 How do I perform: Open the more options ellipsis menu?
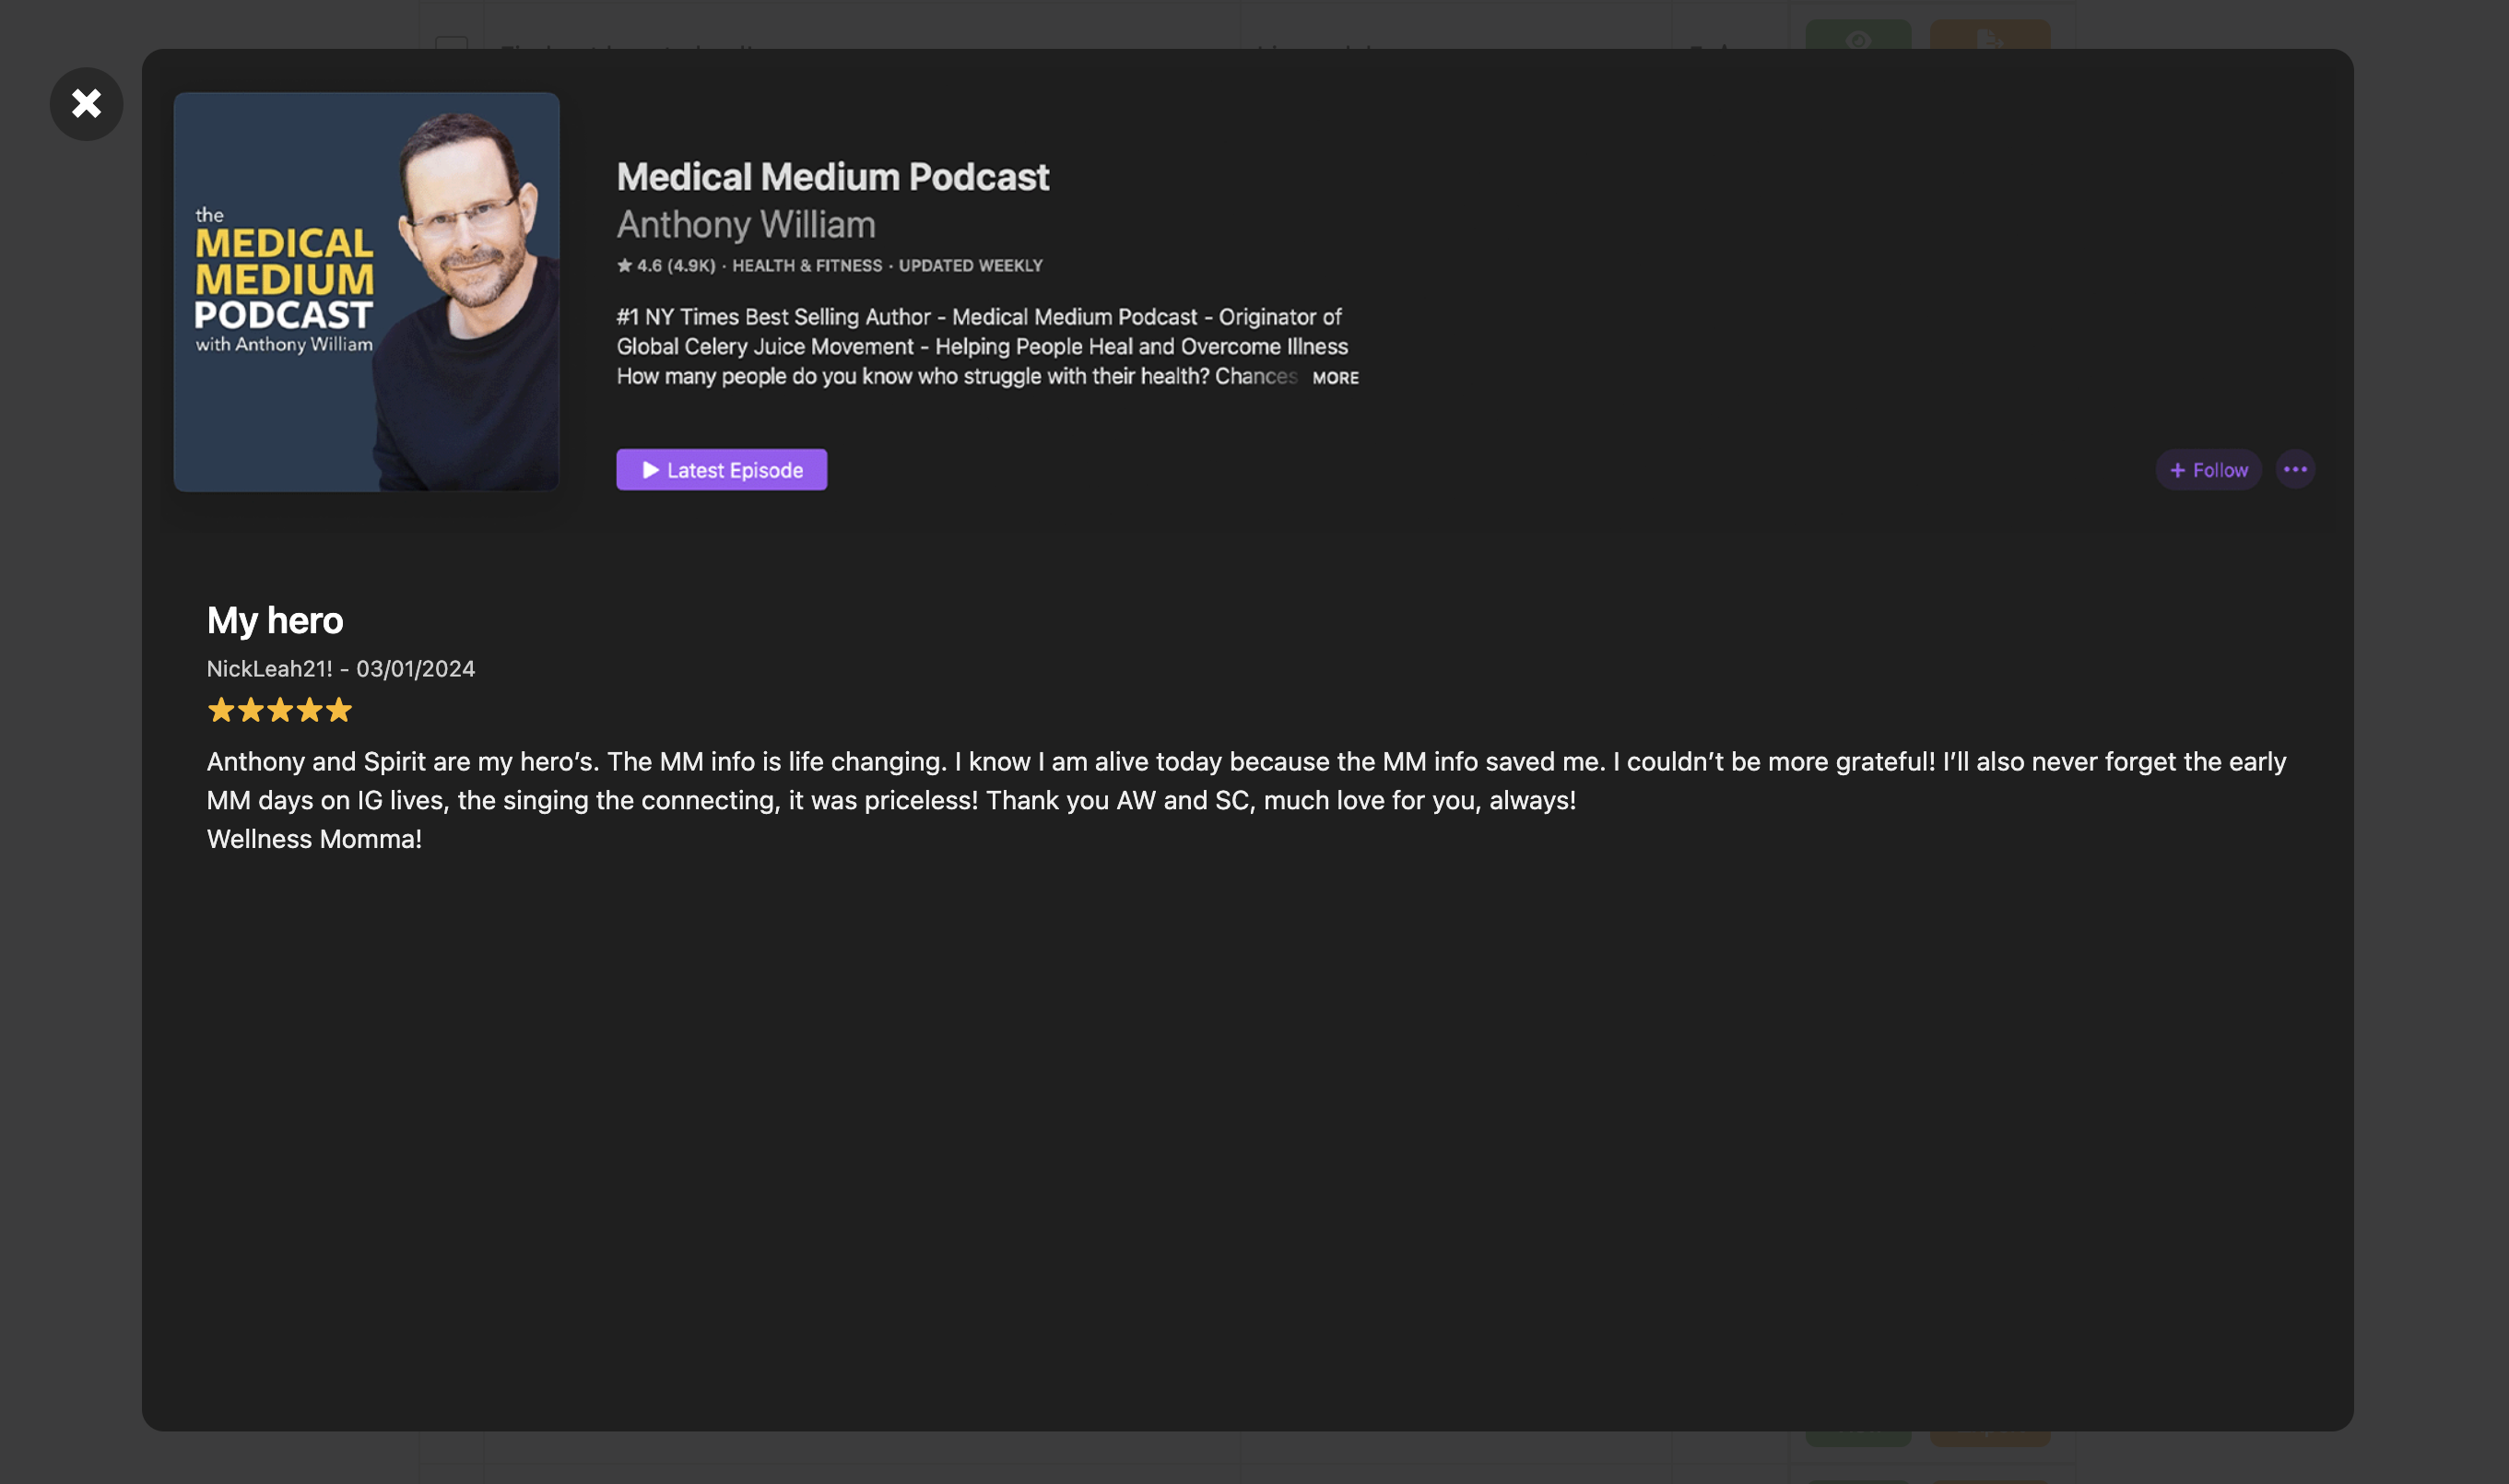coord(2295,470)
